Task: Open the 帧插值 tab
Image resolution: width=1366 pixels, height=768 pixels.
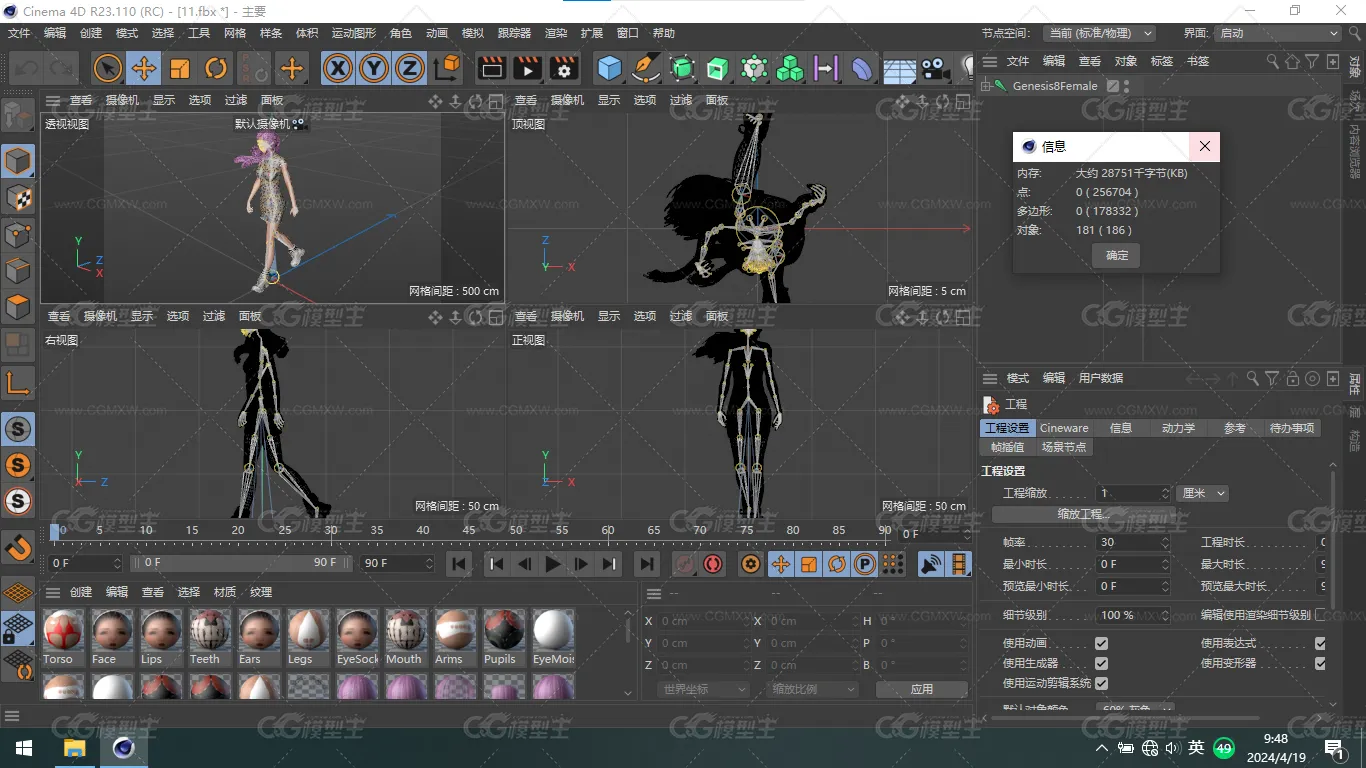Action: click(x=1005, y=447)
